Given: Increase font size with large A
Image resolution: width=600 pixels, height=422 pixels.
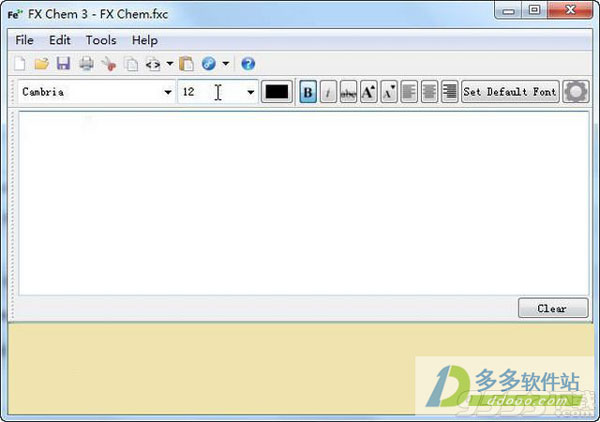Looking at the screenshot, I should pyautogui.click(x=368, y=92).
